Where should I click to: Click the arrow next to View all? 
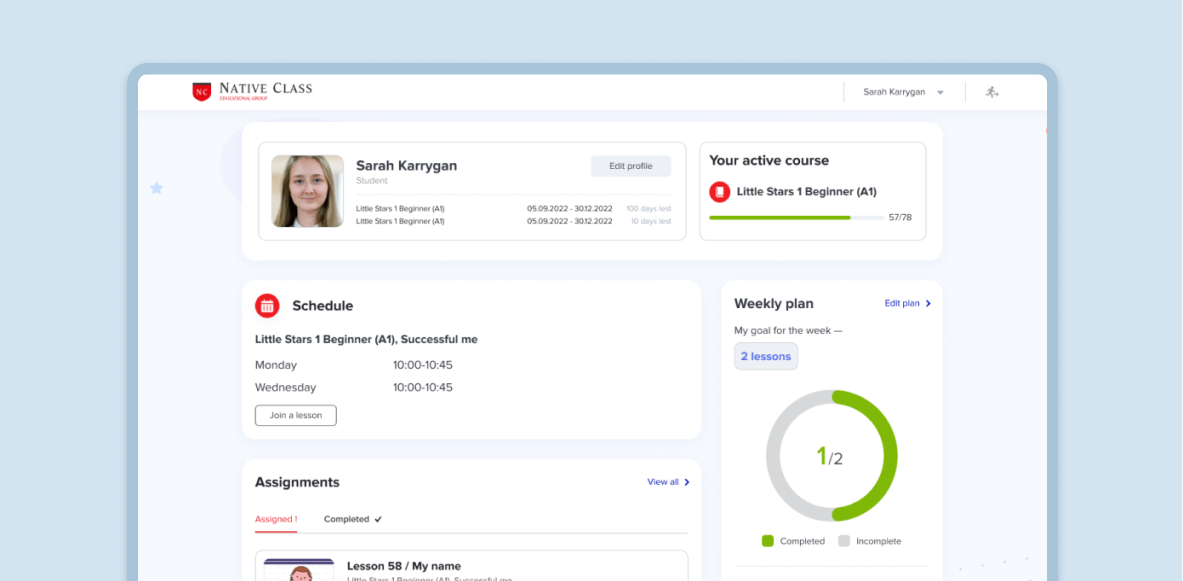(x=687, y=482)
